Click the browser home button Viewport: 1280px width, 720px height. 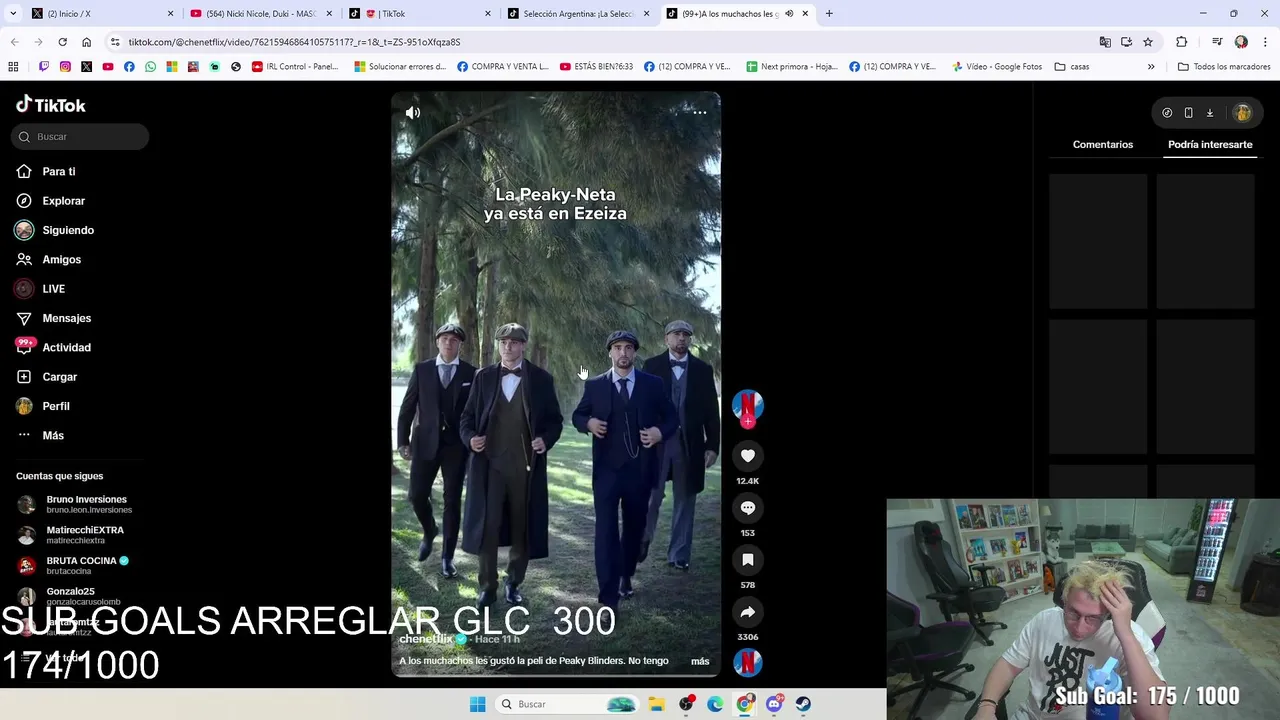pyautogui.click(x=86, y=42)
